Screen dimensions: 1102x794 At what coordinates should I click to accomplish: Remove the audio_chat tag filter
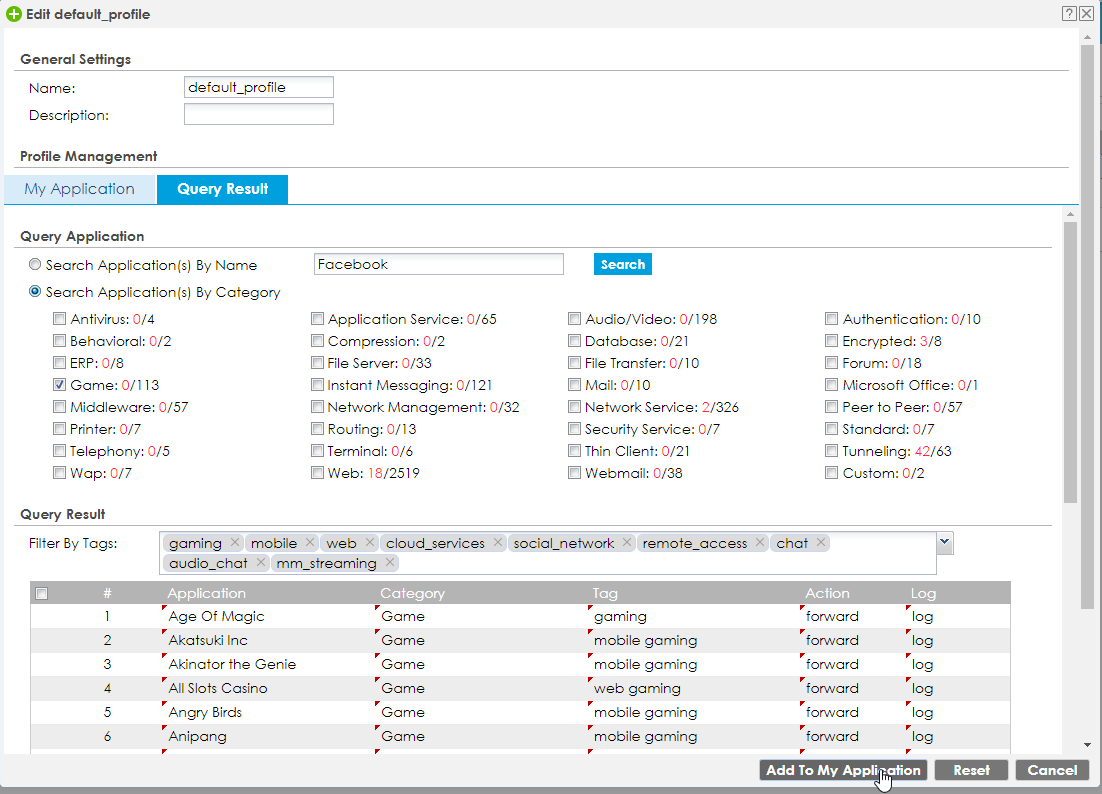pyautogui.click(x=260, y=563)
